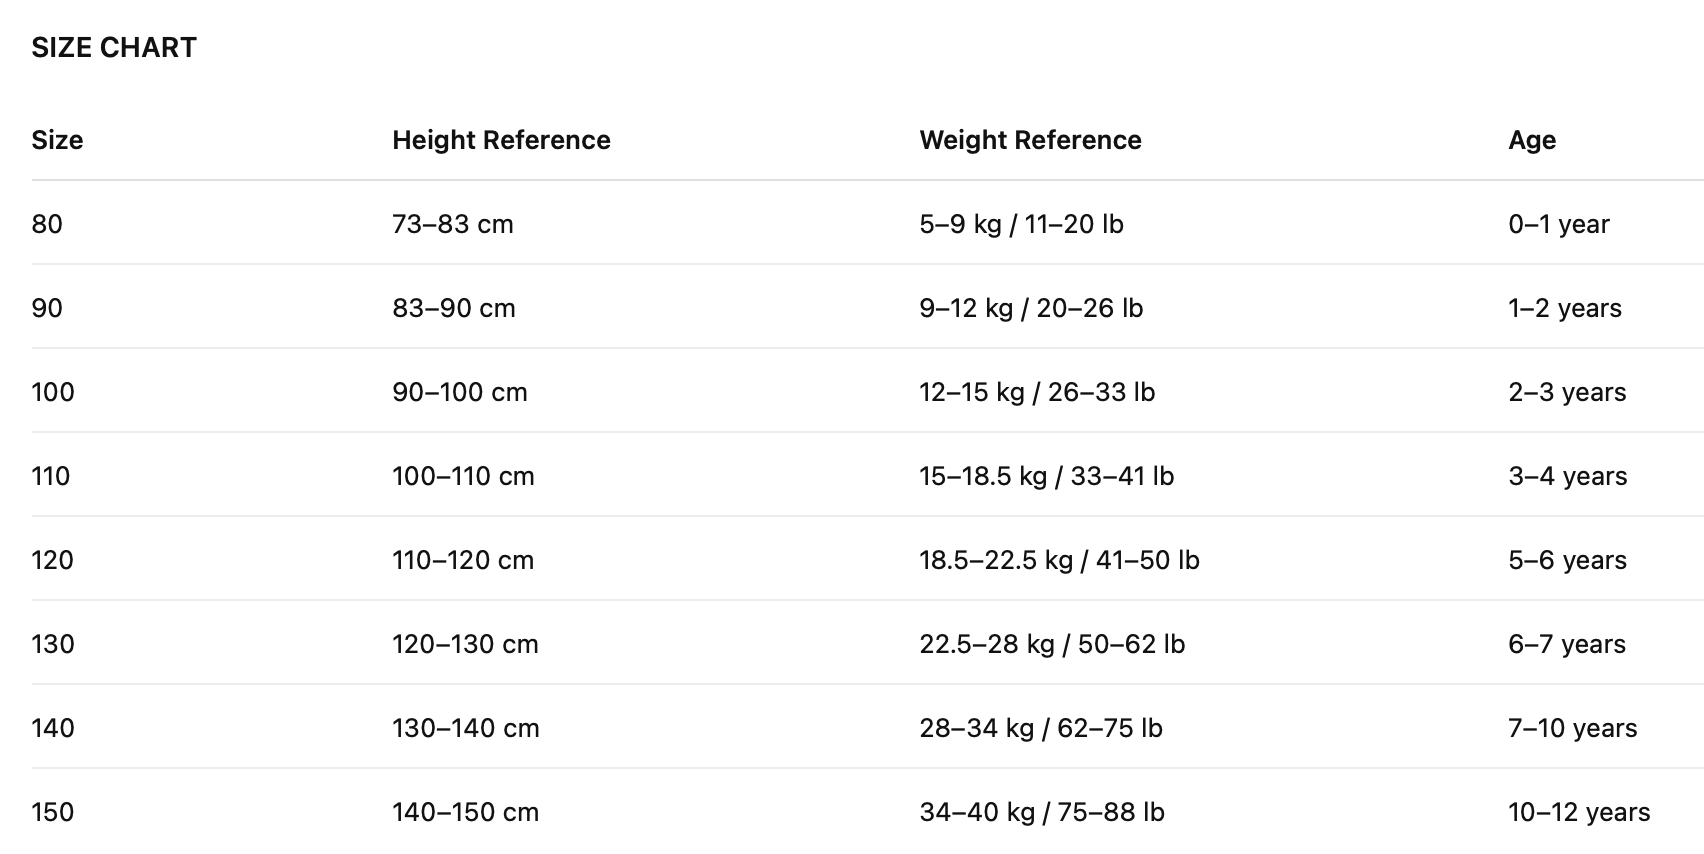Click the 9–12 kg / 20–26 lb cell
This screenshot has width=1704, height=854.
tap(1030, 308)
